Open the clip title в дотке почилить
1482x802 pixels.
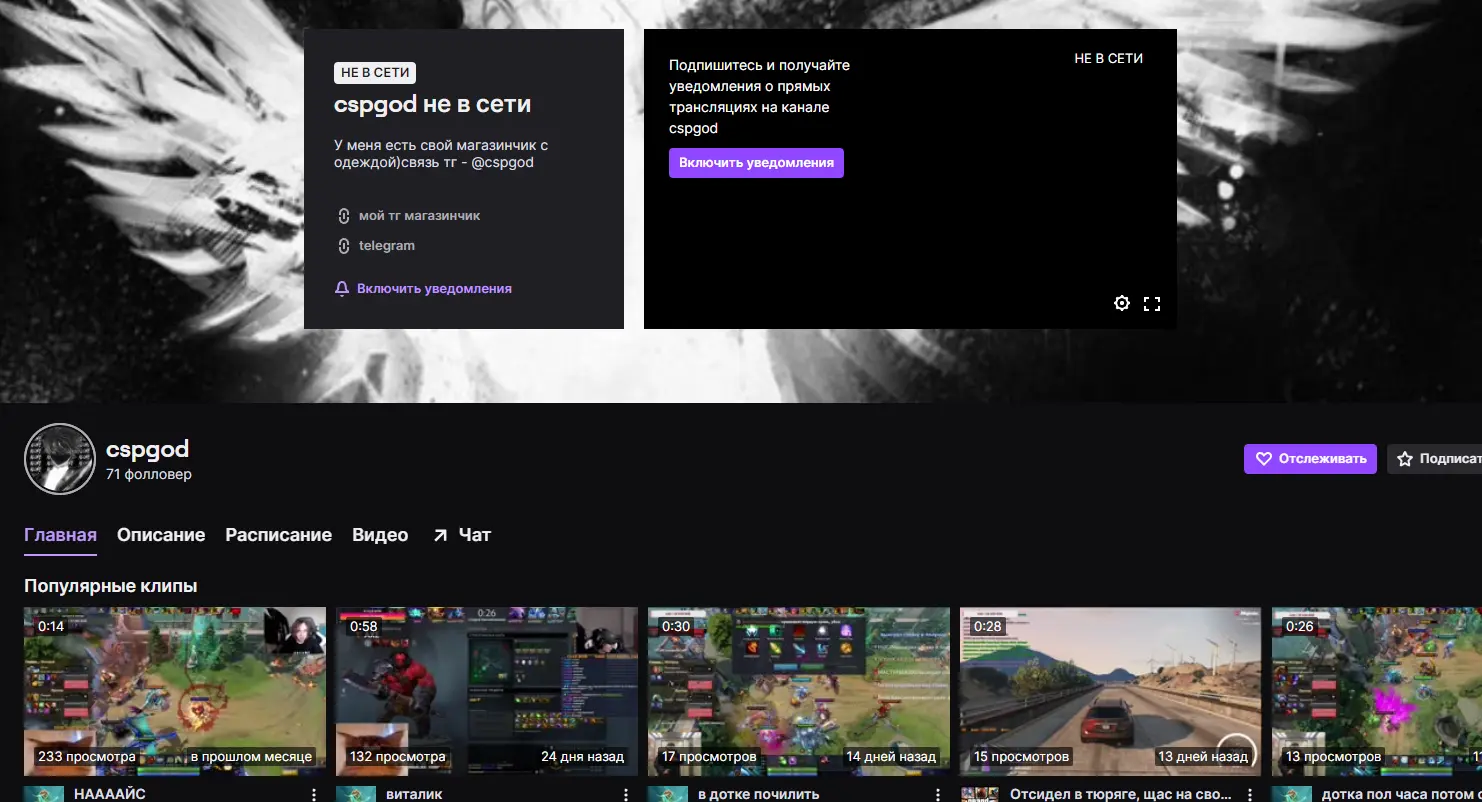click(759, 794)
